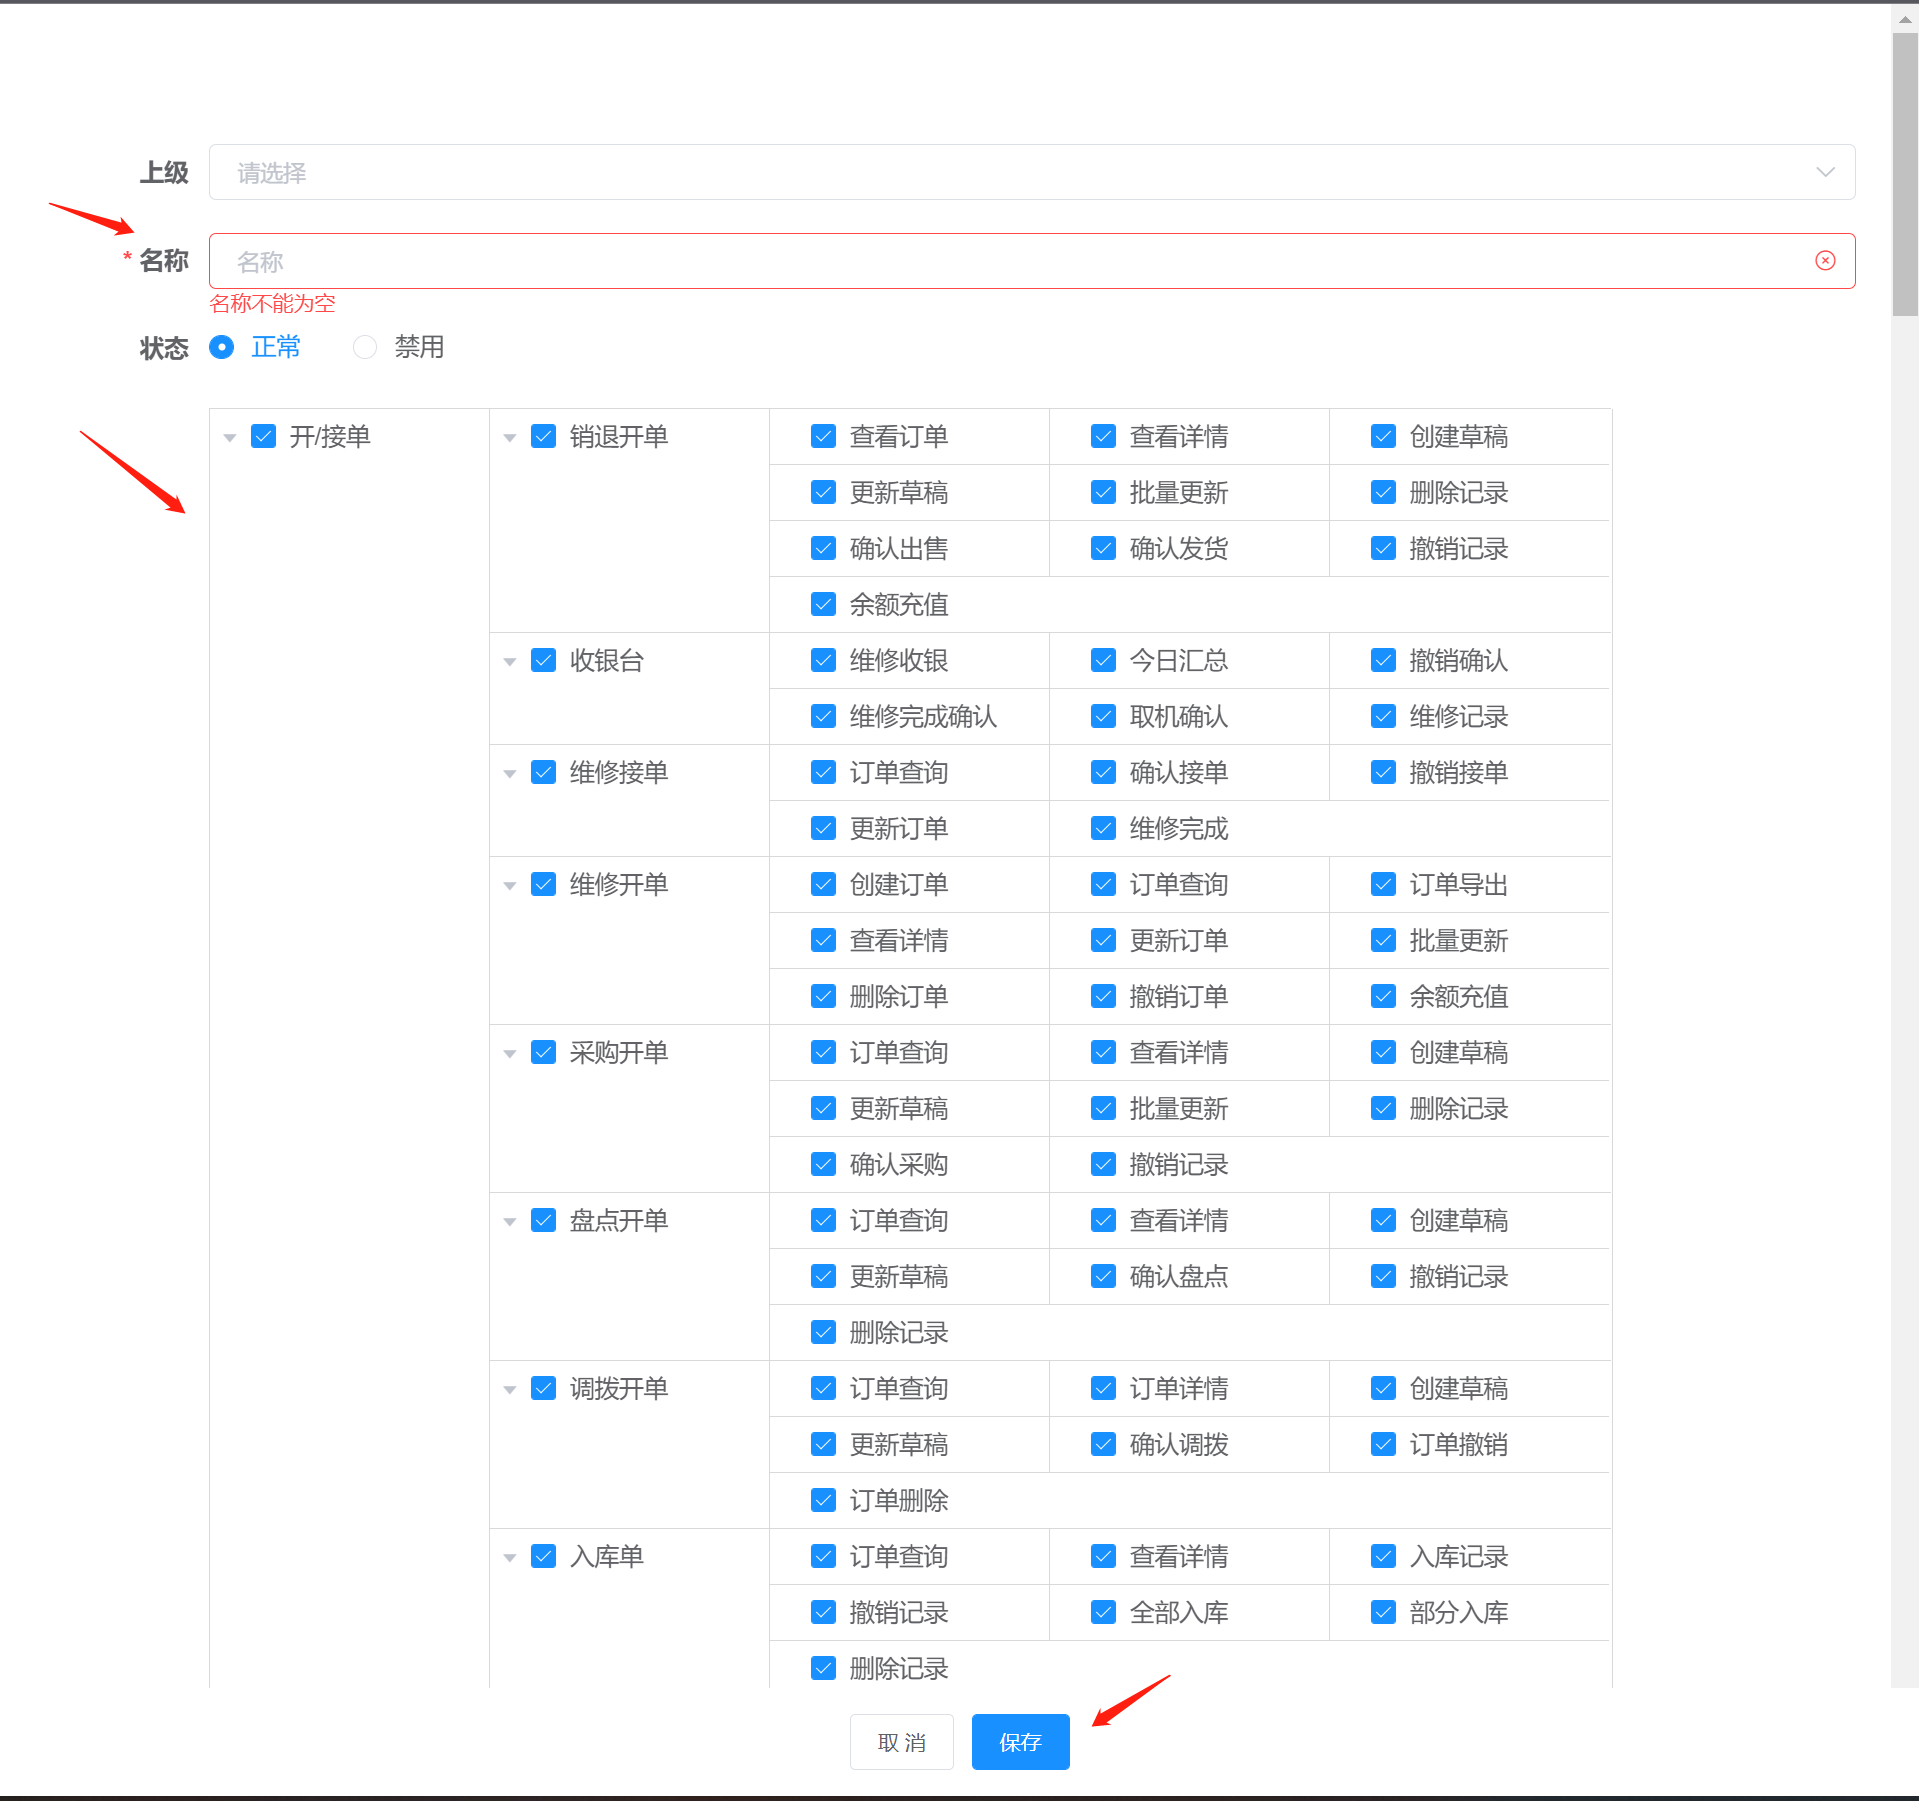Uncheck 确认调拨 permission checkbox
This screenshot has width=1919, height=1801.
point(1104,1444)
